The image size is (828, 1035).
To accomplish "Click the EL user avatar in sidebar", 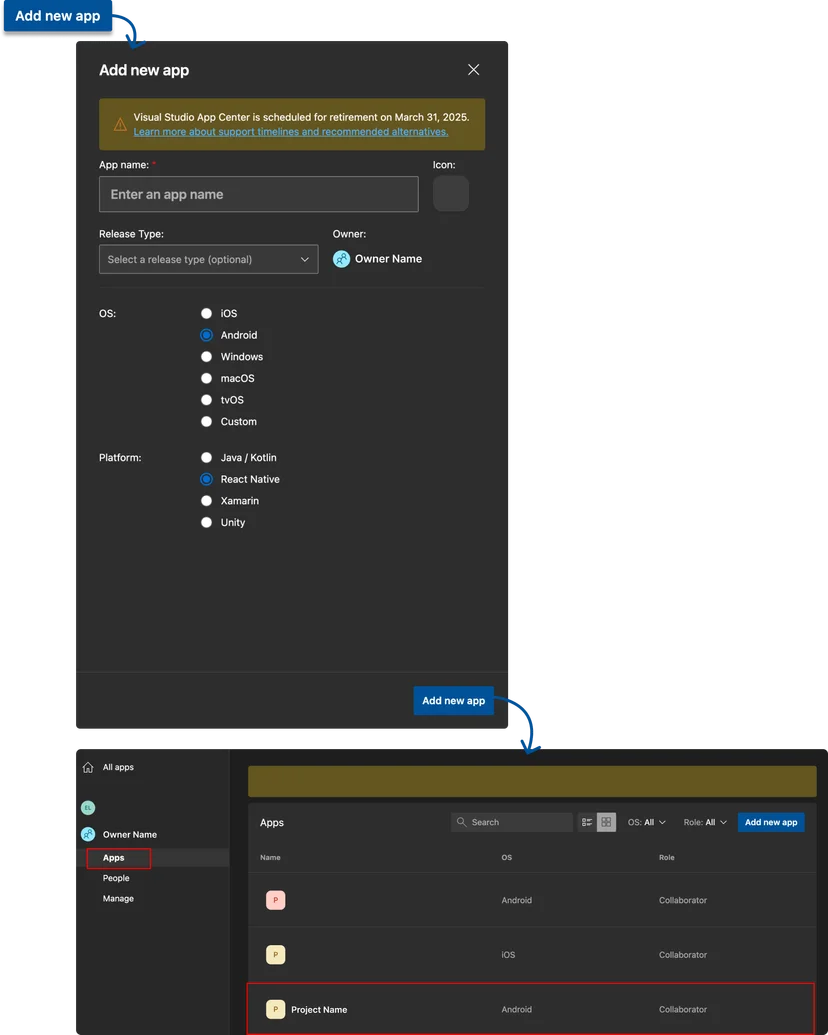I will pos(88,807).
